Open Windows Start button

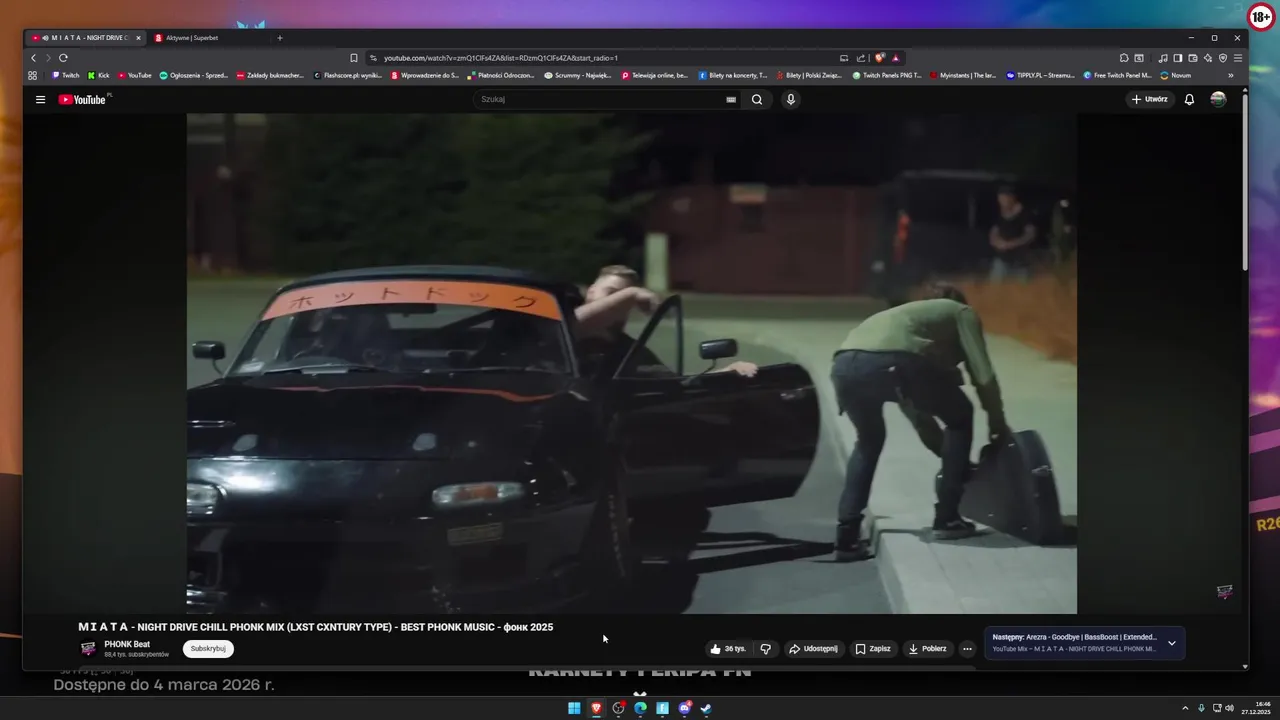click(574, 708)
